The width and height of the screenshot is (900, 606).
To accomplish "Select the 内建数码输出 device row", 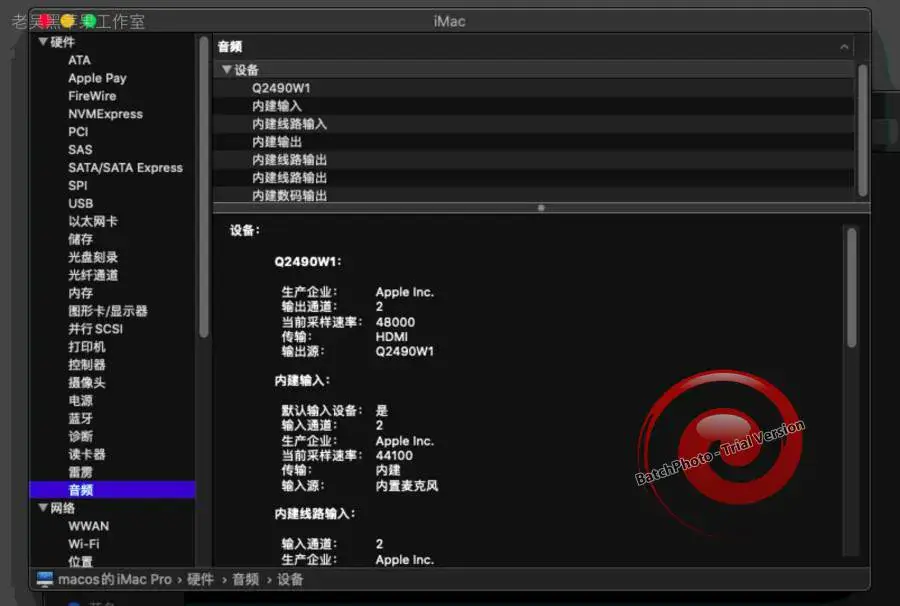I will click(x=533, y=195).
